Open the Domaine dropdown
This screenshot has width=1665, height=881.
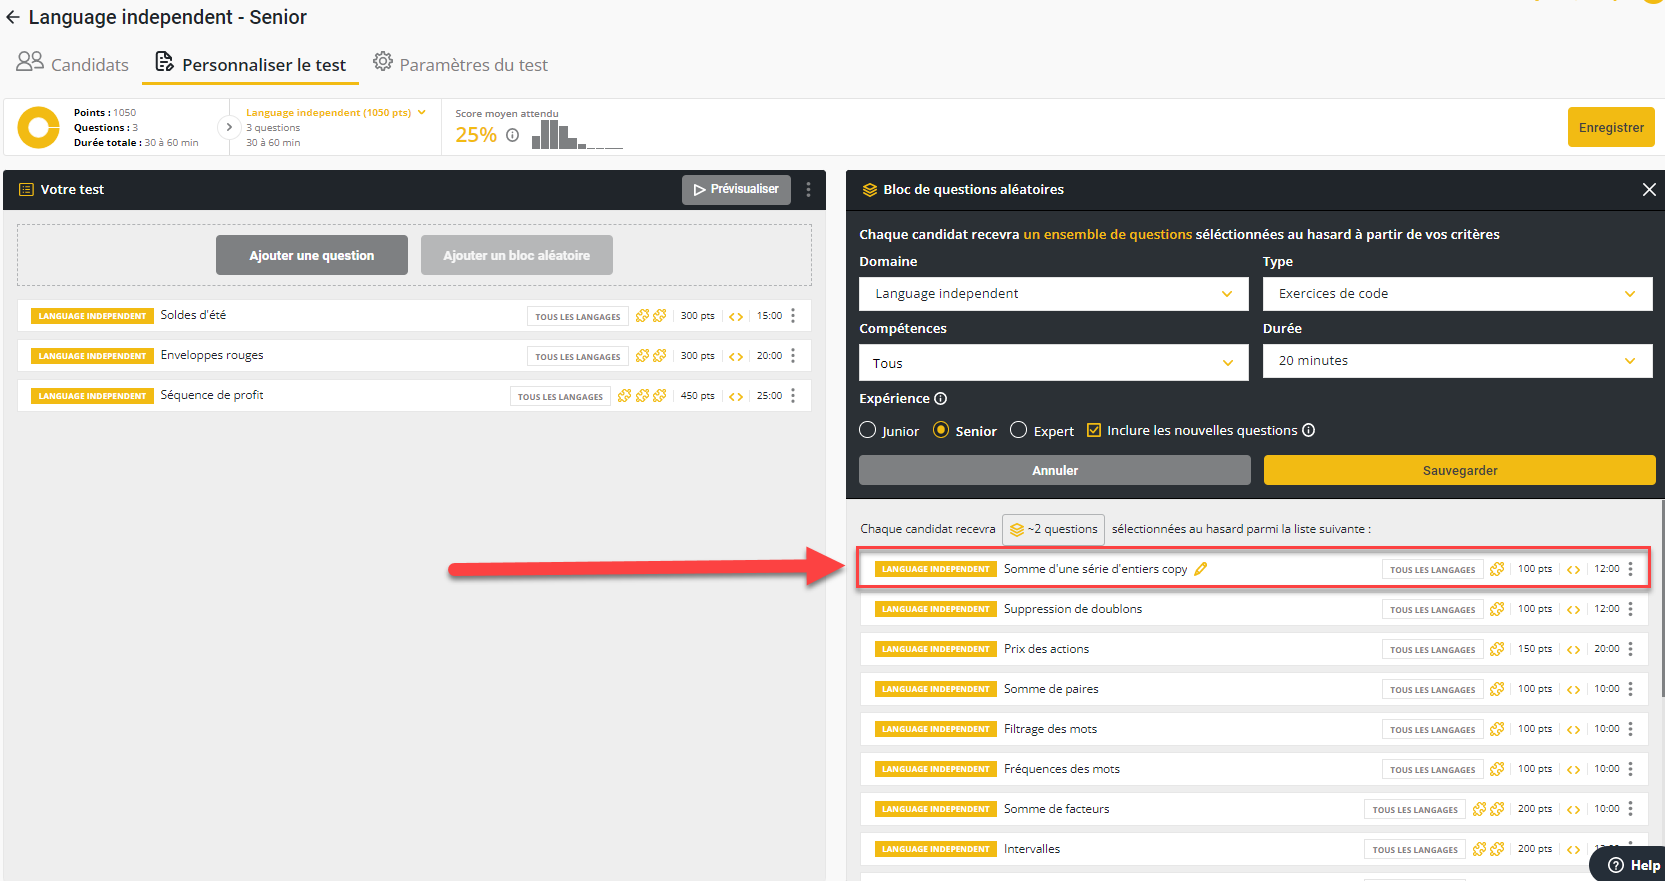(1053, 294)
